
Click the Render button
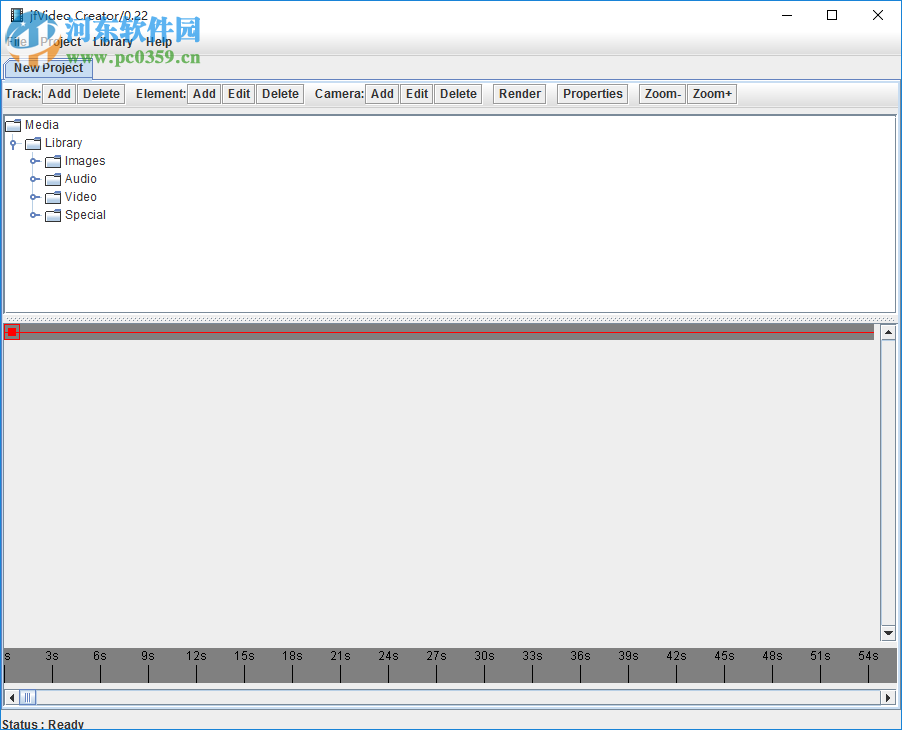(519, 93)
